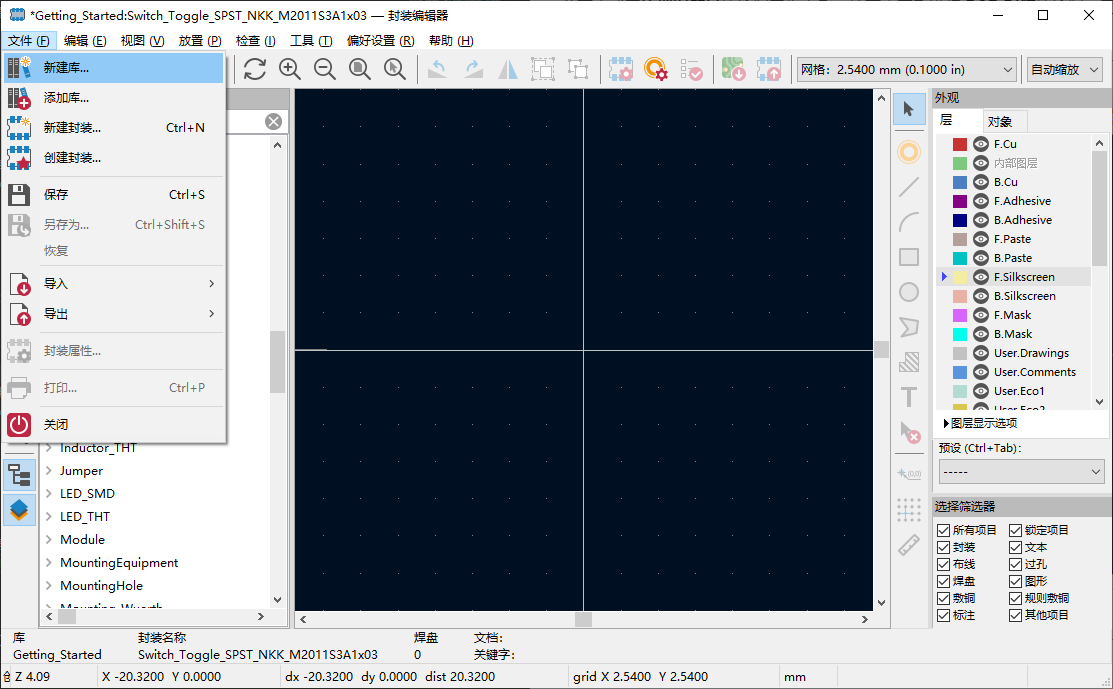The height and width of the screenshot is (689, 1113).
Task: Click the refresh/redraw view icon
Action: point(255,69)
